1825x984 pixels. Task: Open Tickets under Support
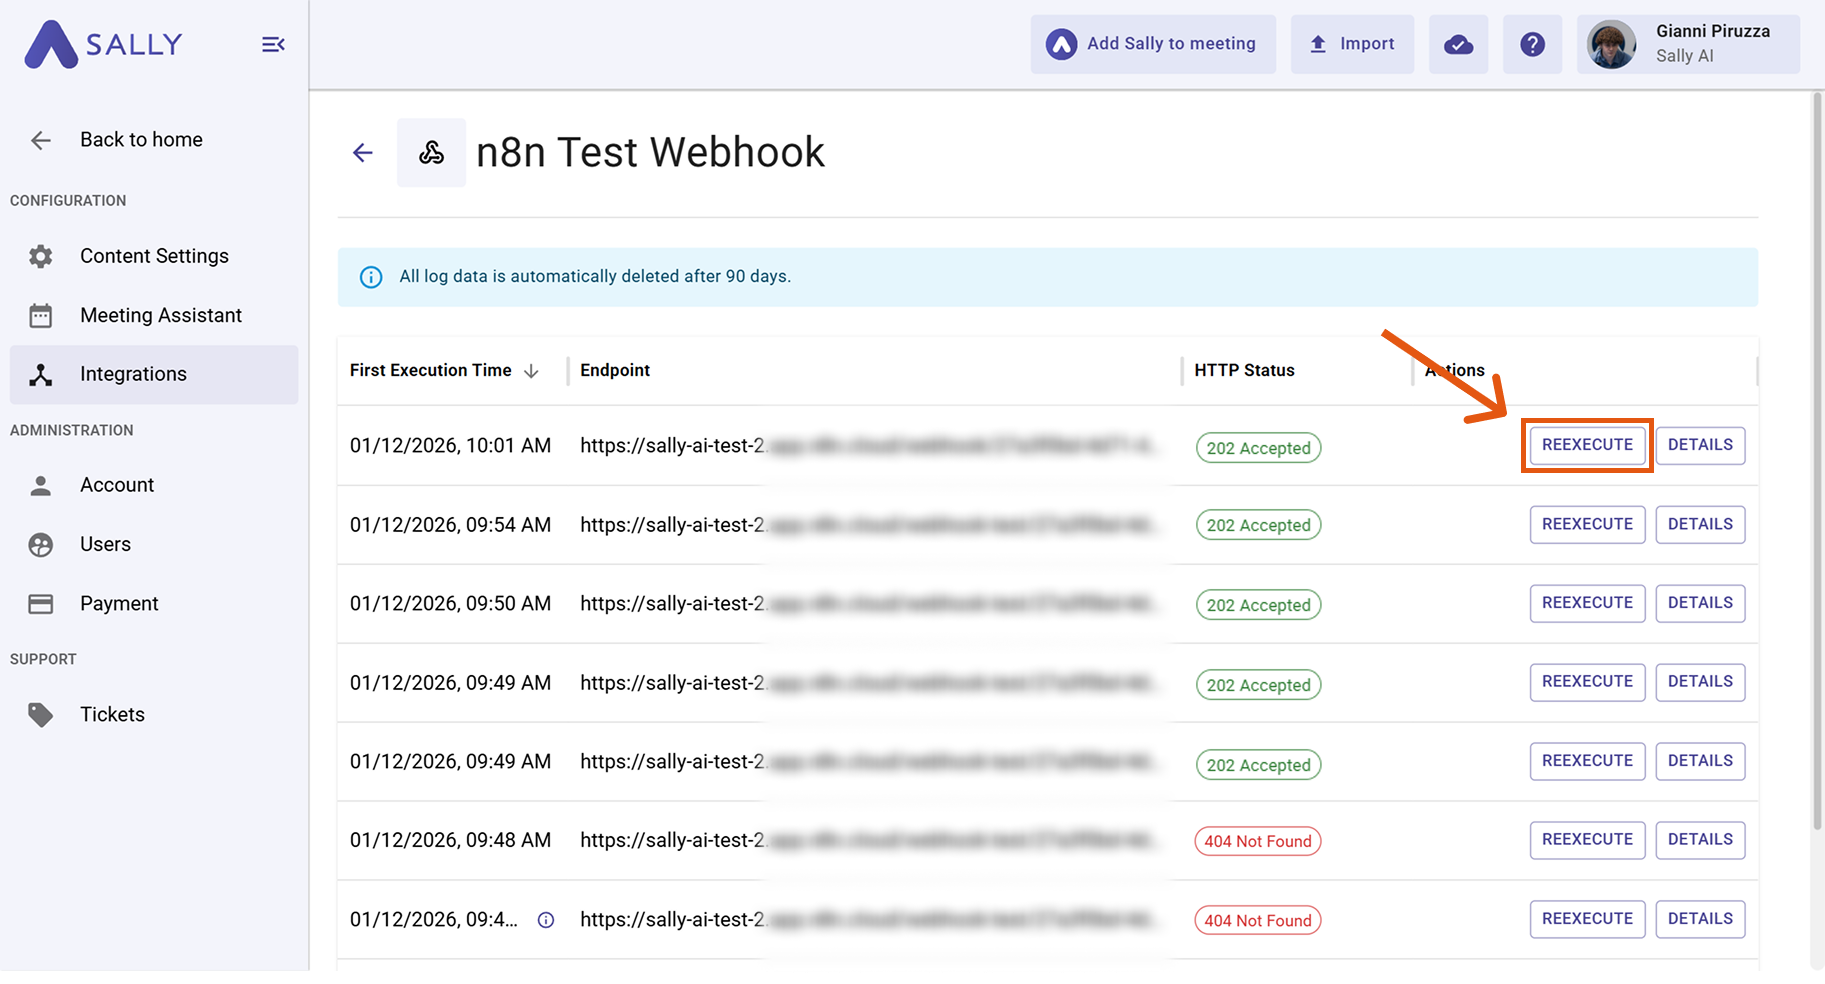tap(112, 714)
